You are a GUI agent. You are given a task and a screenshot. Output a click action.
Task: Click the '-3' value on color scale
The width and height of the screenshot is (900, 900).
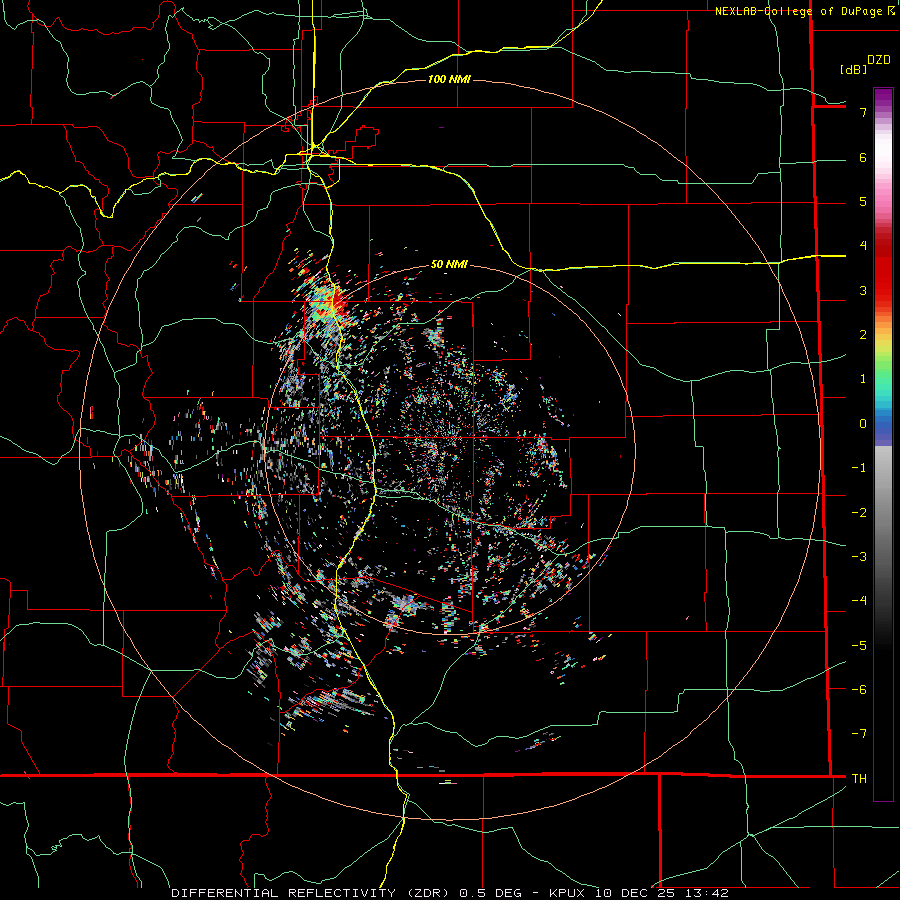[x=859, y=557]
